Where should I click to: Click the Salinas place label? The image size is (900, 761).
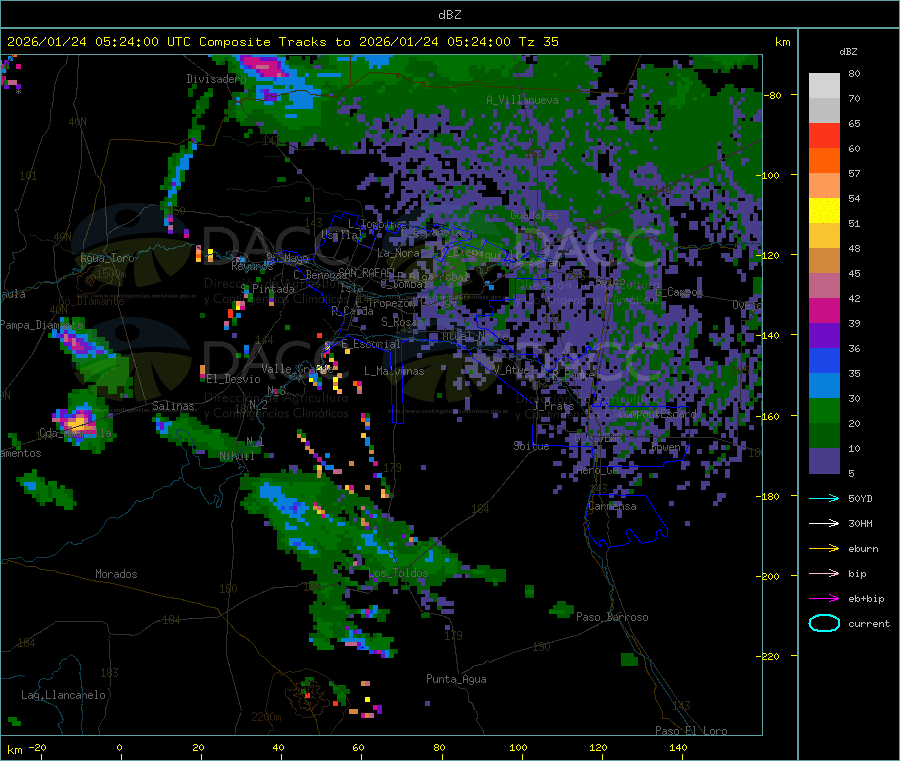pyautogui.click(x=173, y=406)
